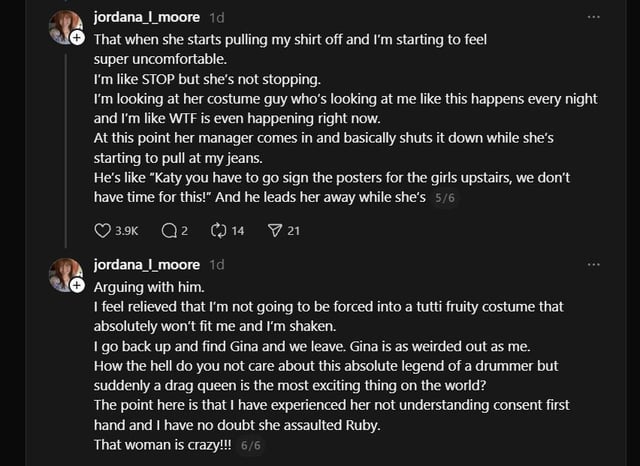Click the jordana_l_moore username on the second post

[148, 264]
